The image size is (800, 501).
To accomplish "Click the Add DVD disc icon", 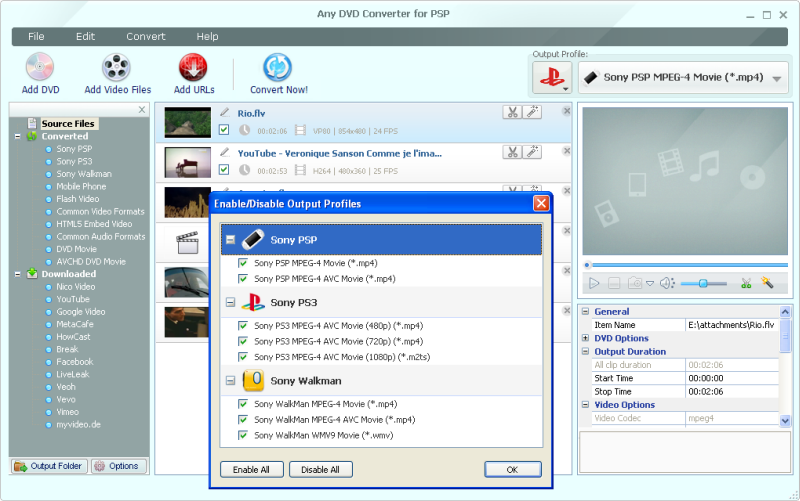I will 40,67.
